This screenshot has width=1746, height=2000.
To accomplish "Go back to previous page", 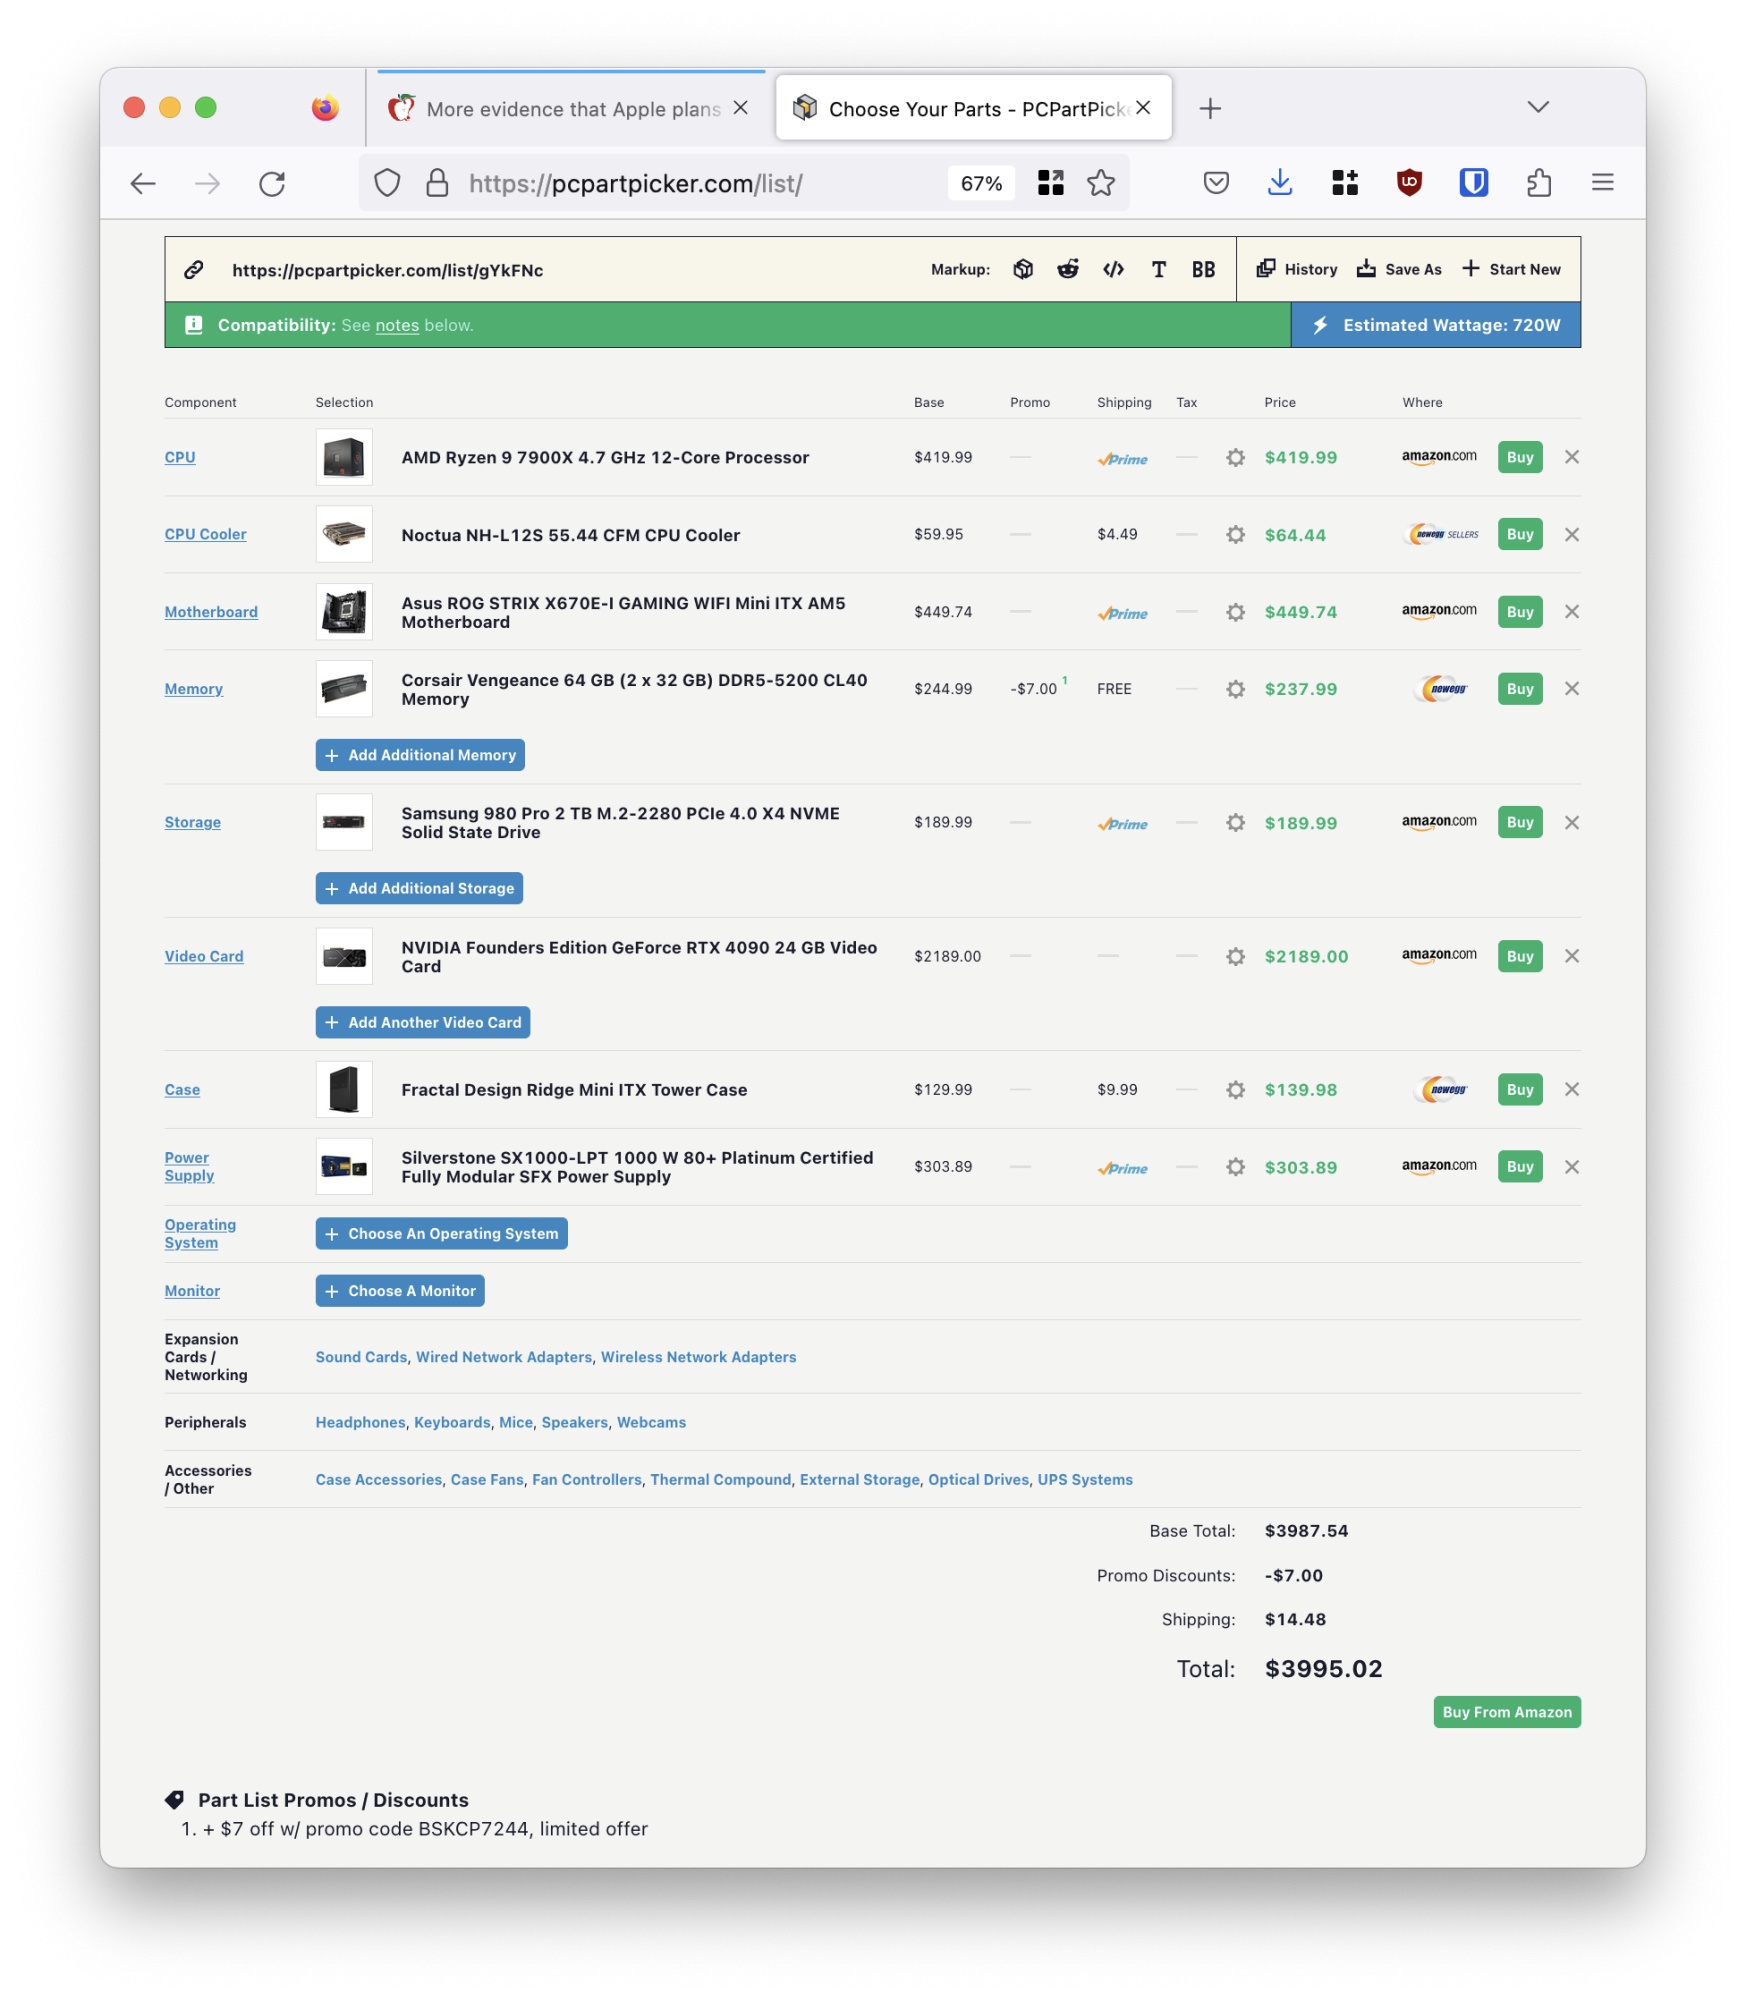I will [x=143, y=183].
